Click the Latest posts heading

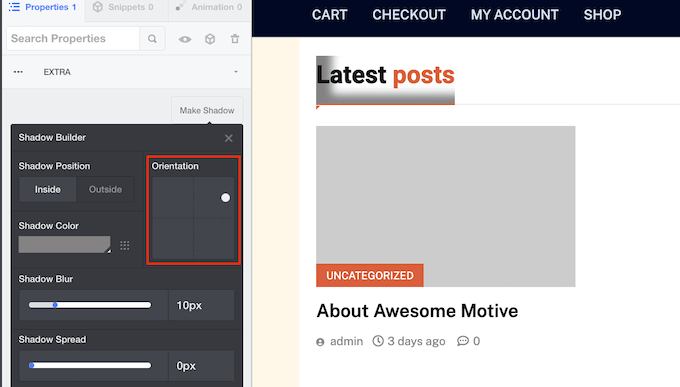pos(385,75)
